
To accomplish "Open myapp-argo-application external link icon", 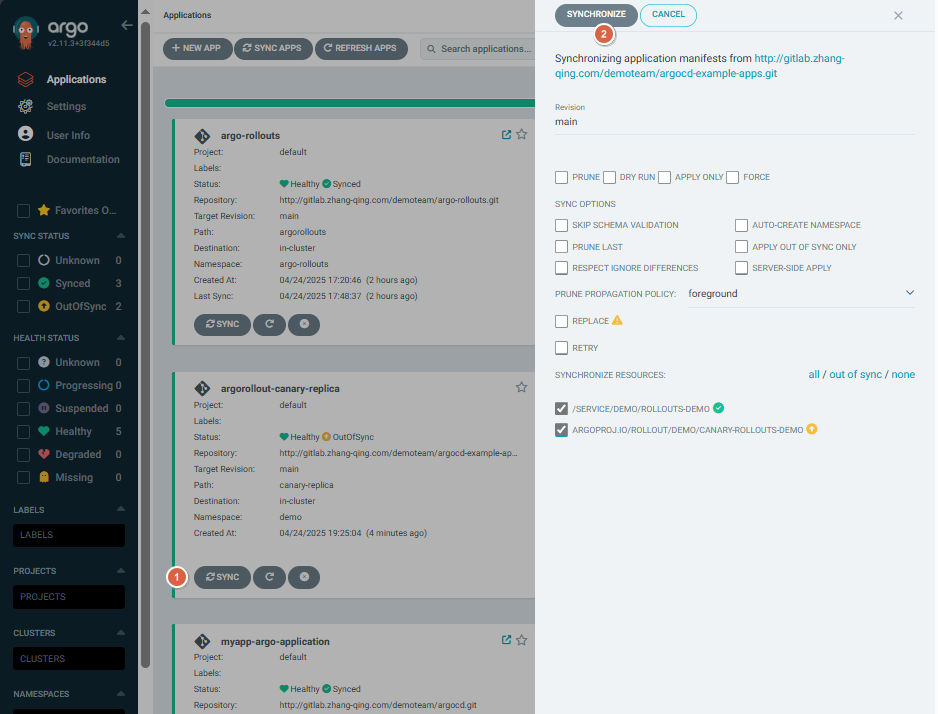I will pyautogui.click(x=506, y=640).
